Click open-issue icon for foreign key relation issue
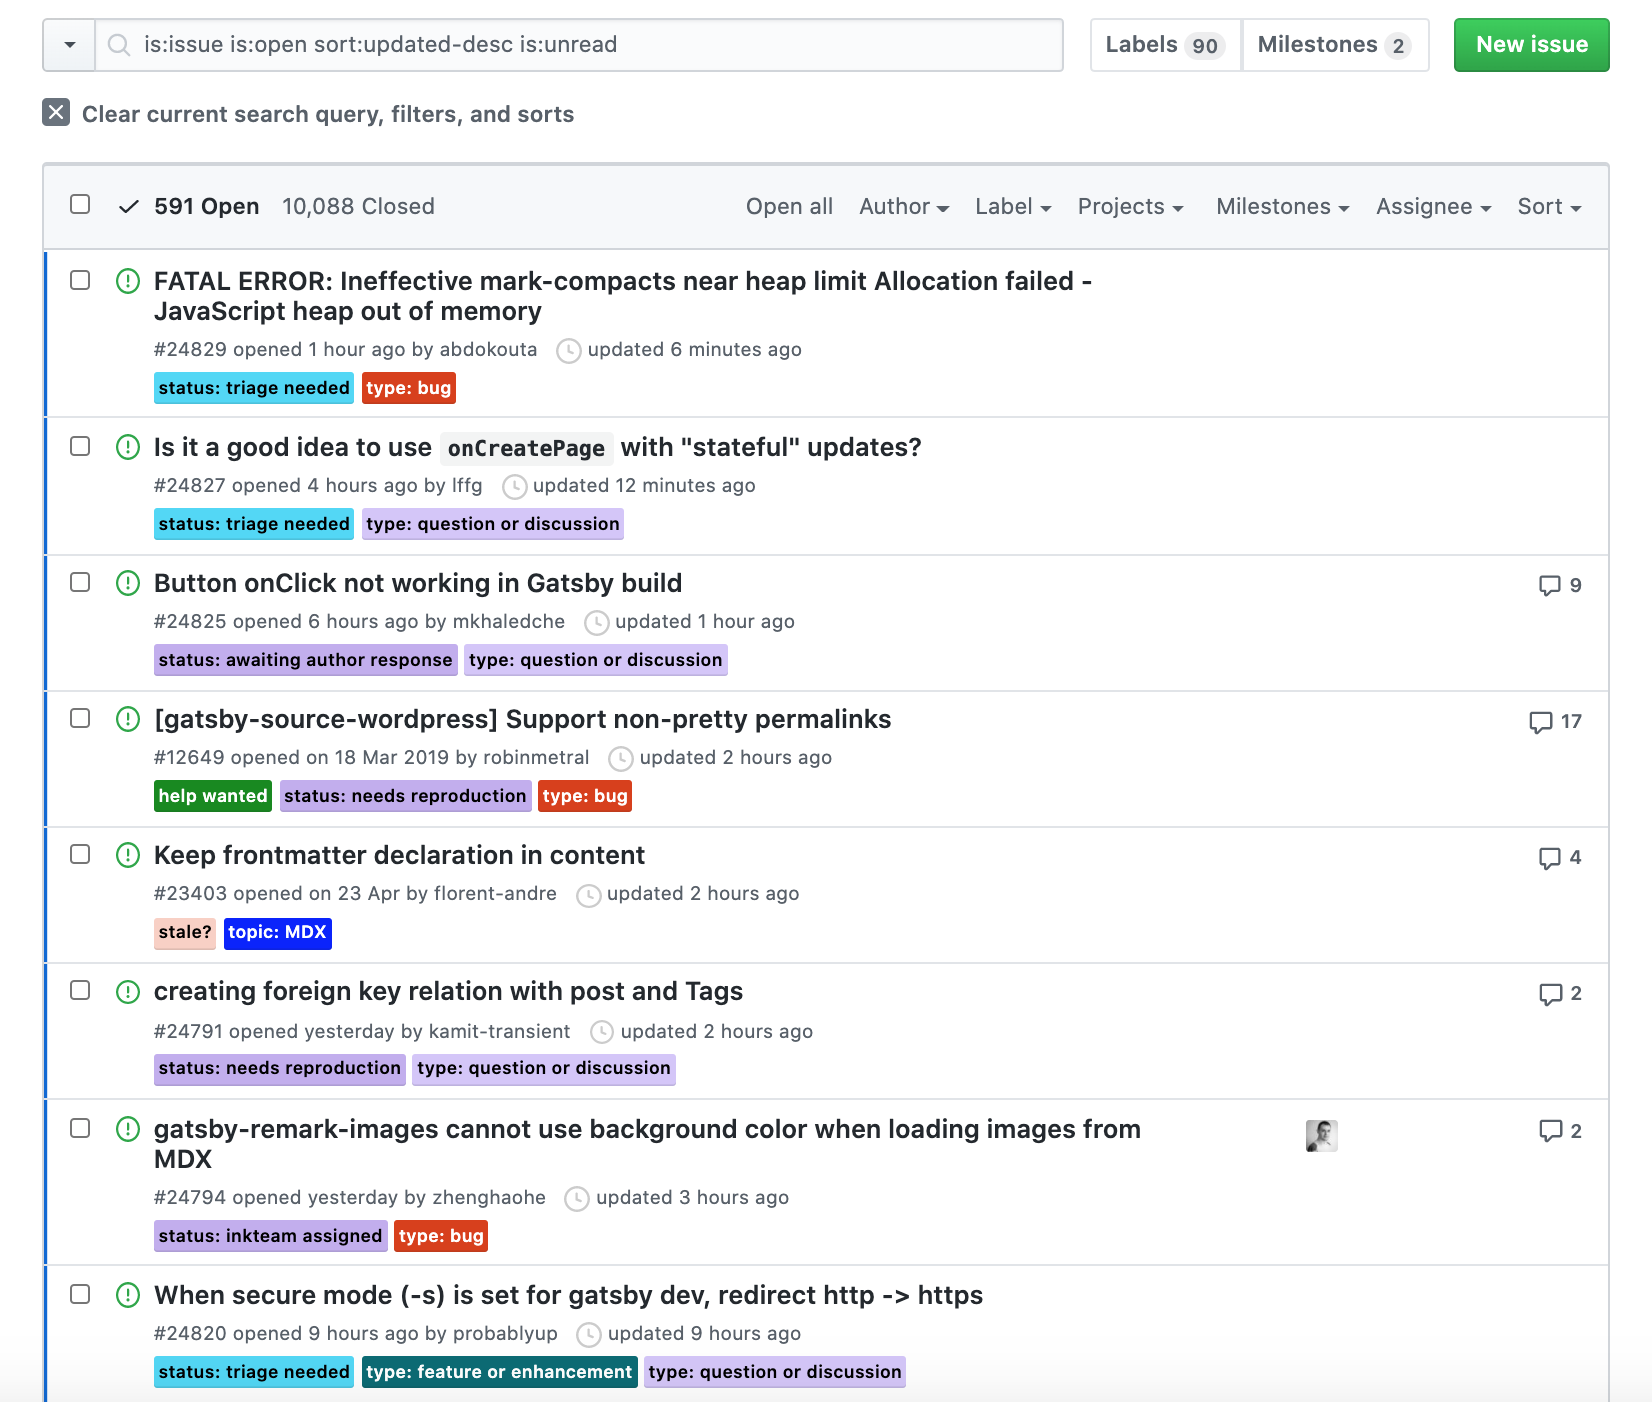This screenshot has width=1652, height=1402. point(128,992)
